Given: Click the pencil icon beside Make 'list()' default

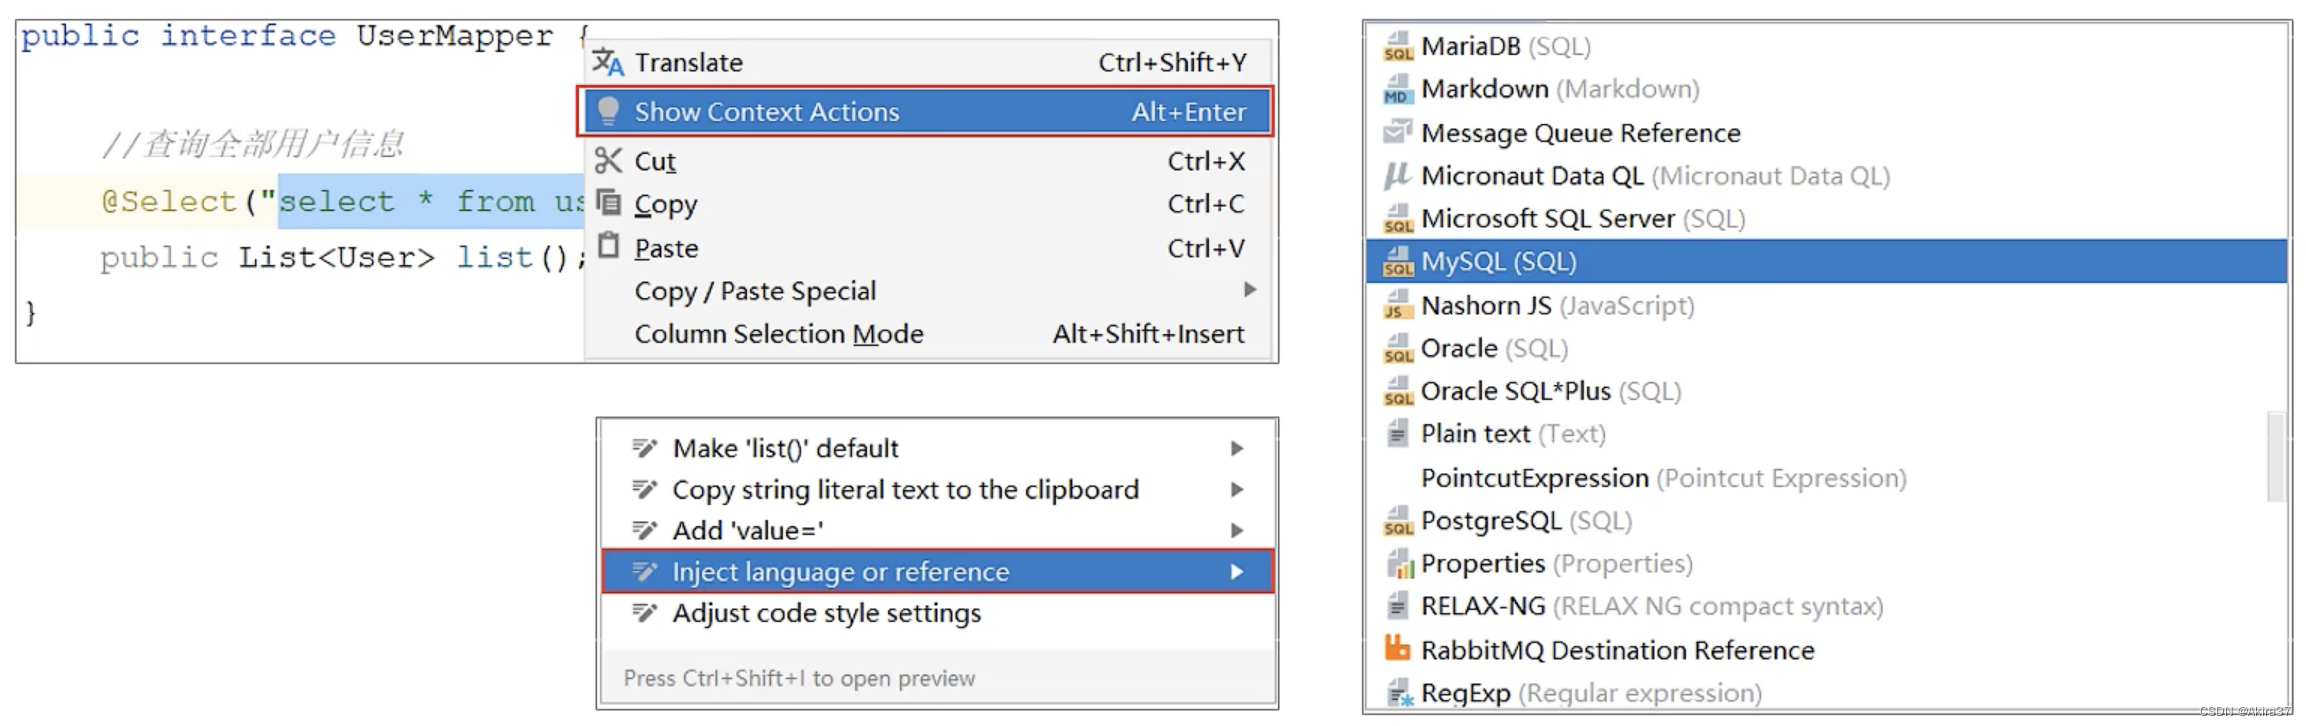Looking at the screenshot, I should (645, 448).
